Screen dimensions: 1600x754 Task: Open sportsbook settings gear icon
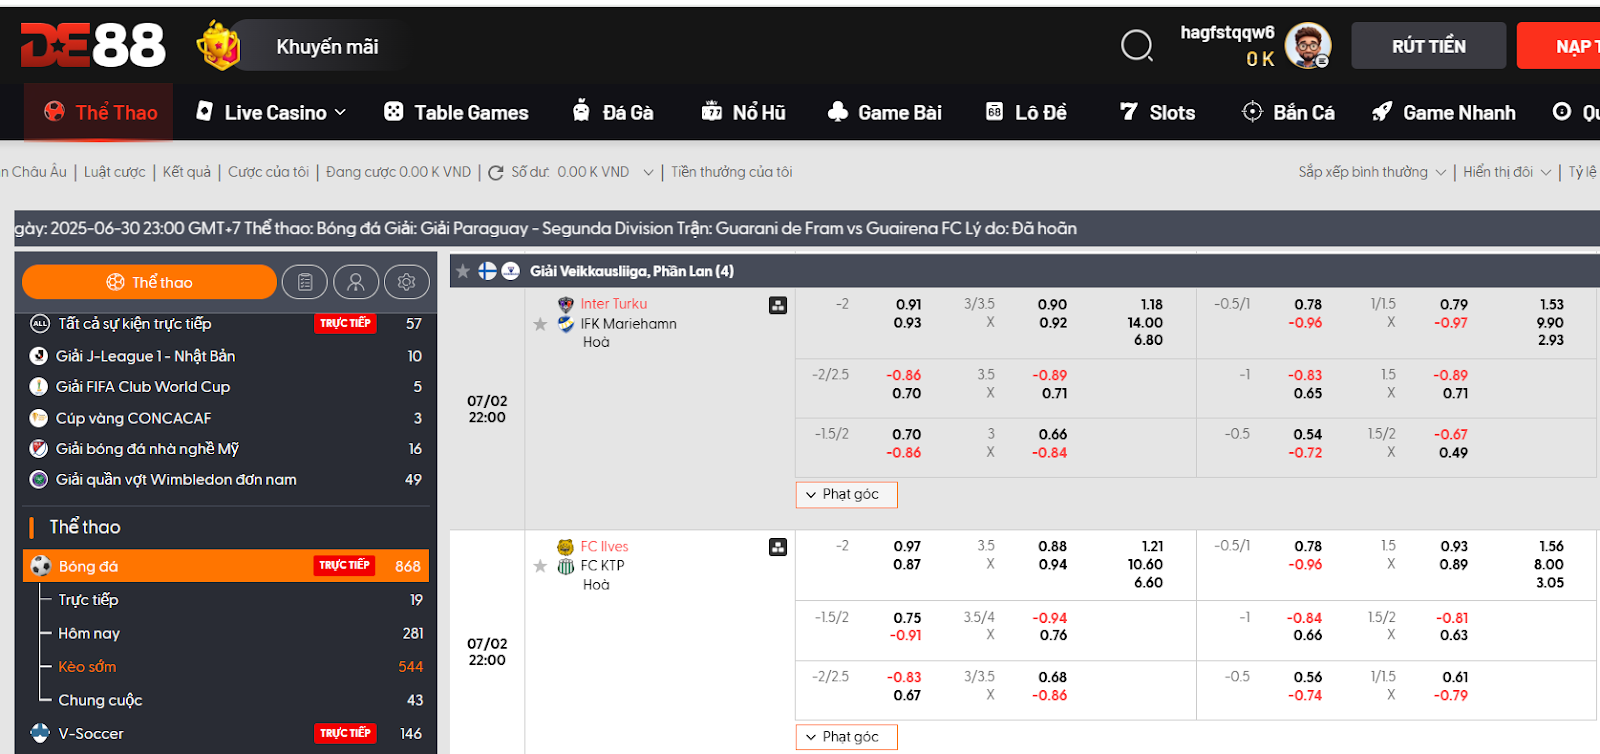pos(406,283)
